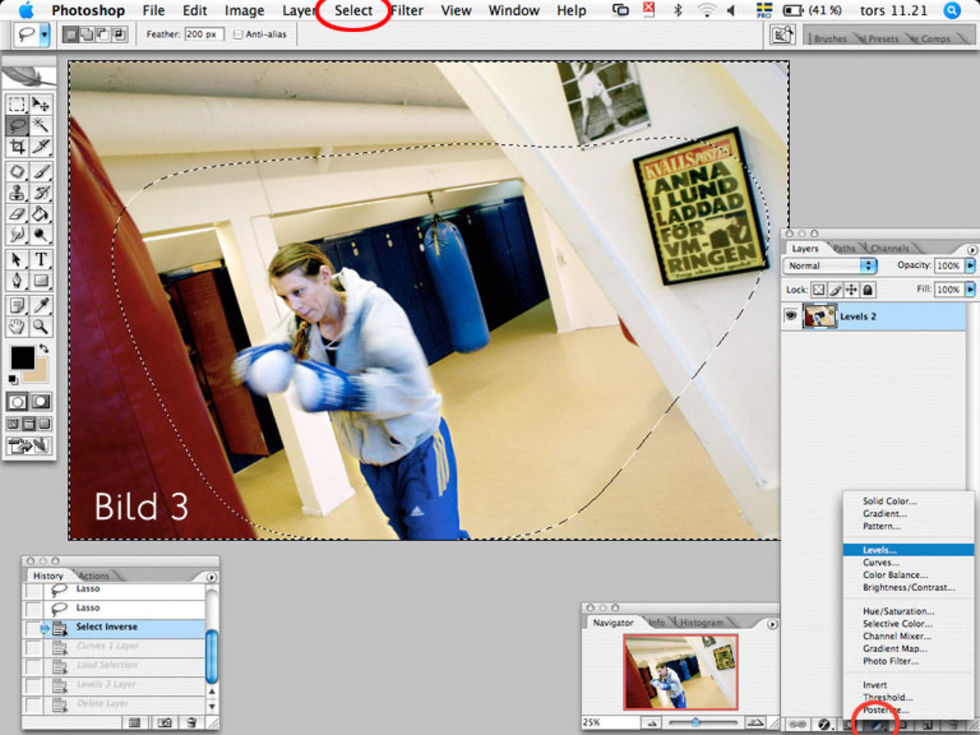Image resolution: width=980 pixels, height=735 pixels.
Task: Open the Image menu
Action: click(244, 11)
